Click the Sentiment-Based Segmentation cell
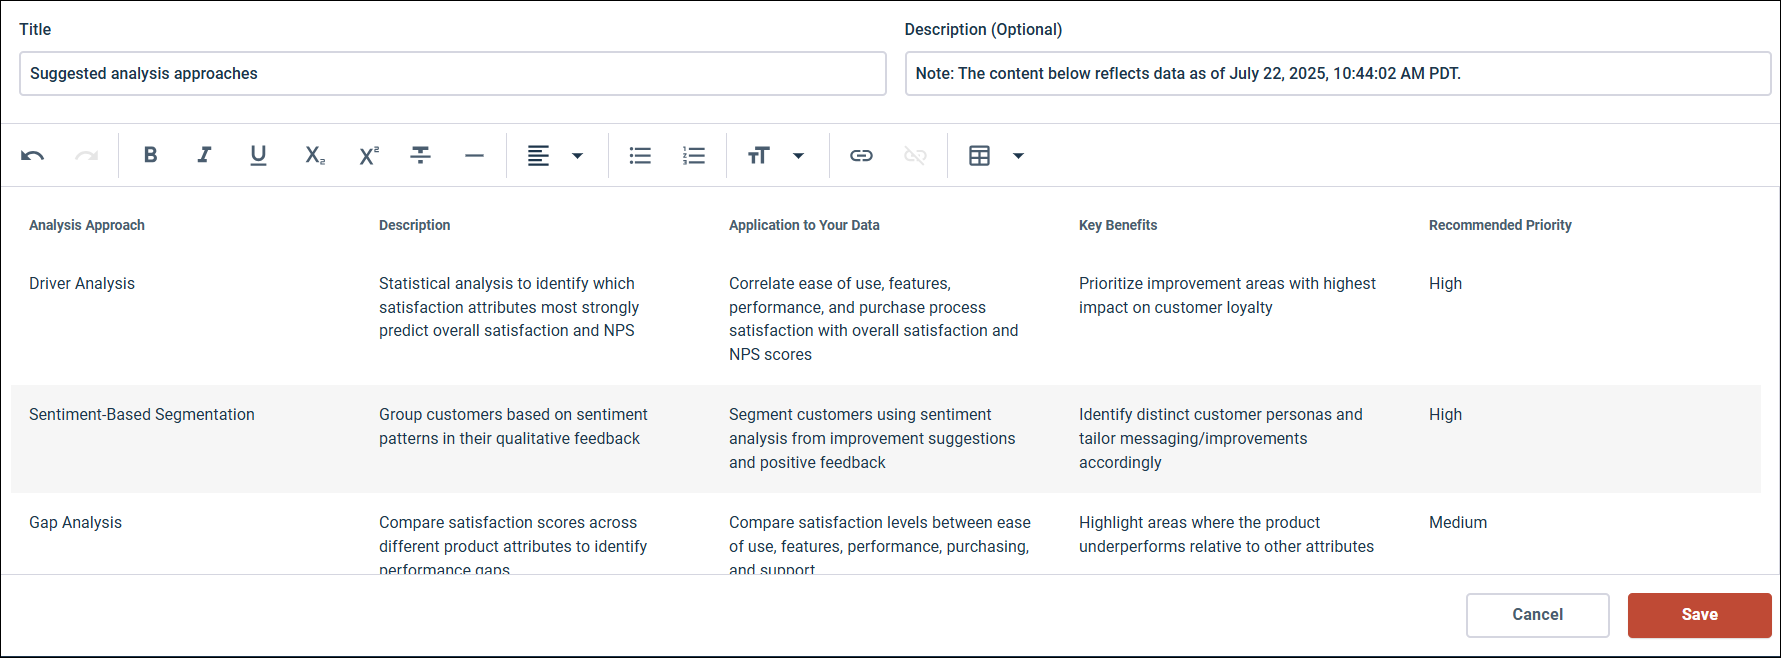Screen dimensions: 1781x658 click(142, 415)
